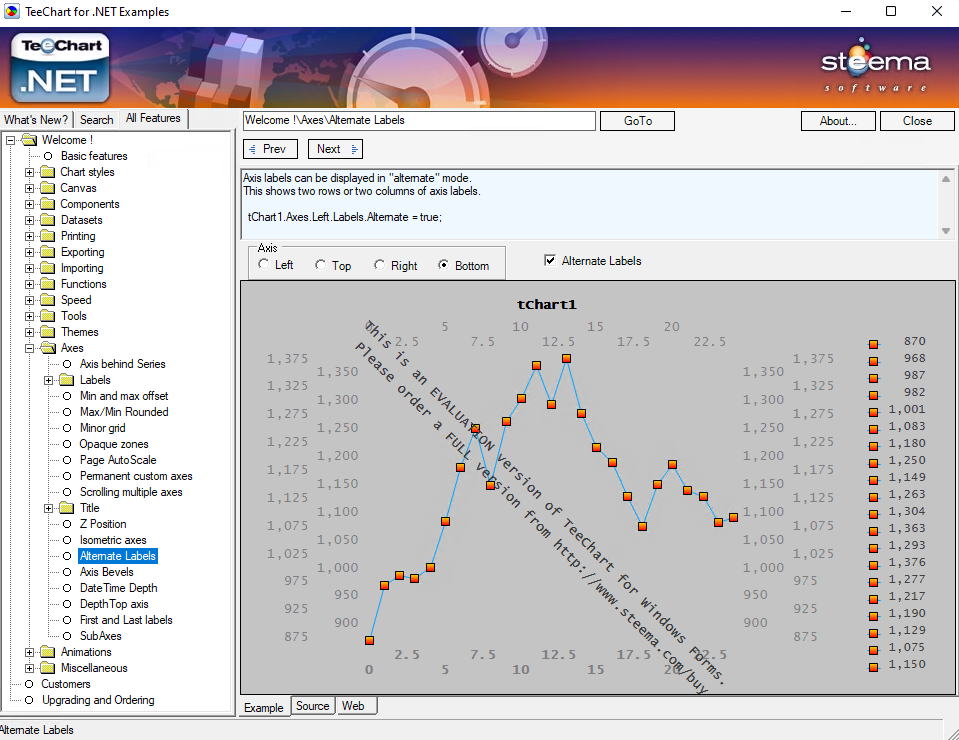Select Upgrading and Ordering item
Image resolution: width=959 pixels, height=740 pixels.
tap(98, 700)
